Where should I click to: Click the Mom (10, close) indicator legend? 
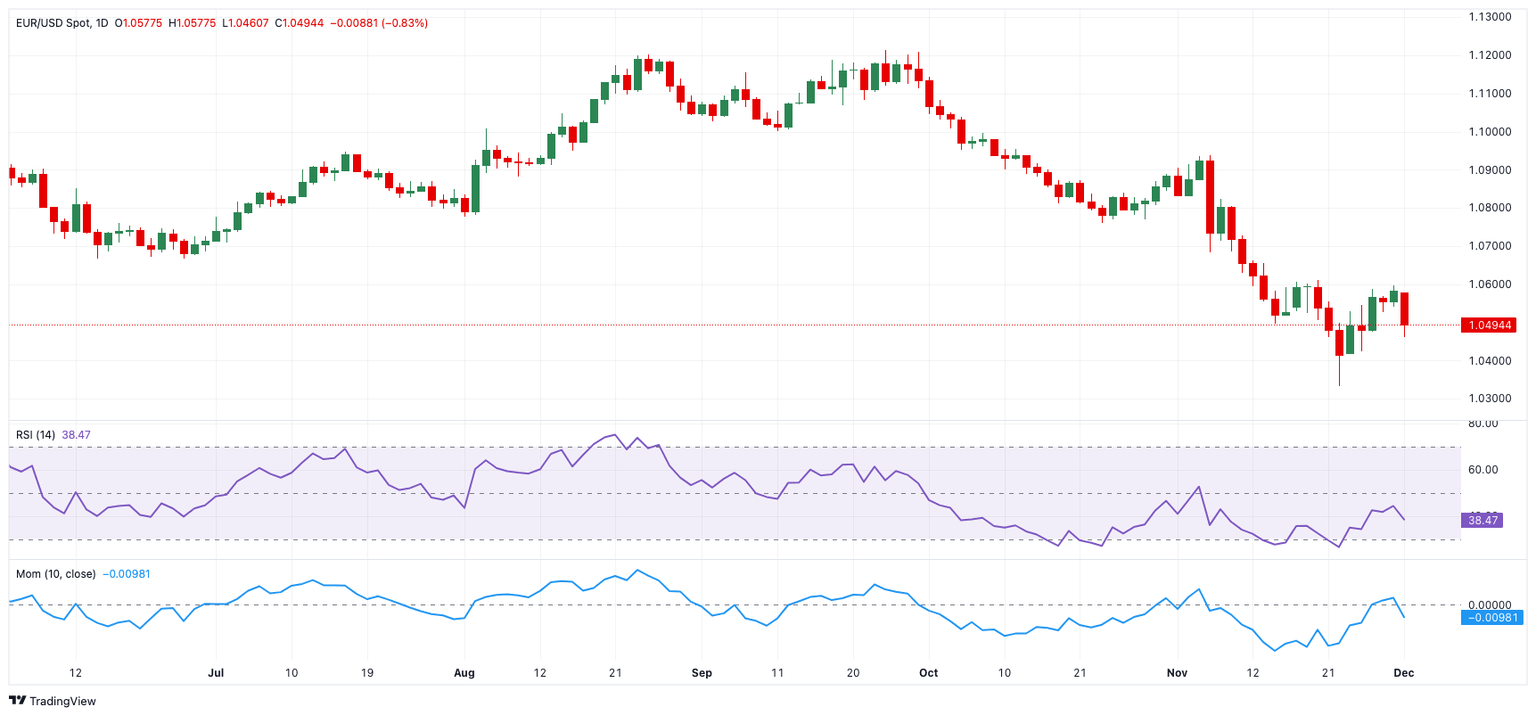[x=56, y=574]
